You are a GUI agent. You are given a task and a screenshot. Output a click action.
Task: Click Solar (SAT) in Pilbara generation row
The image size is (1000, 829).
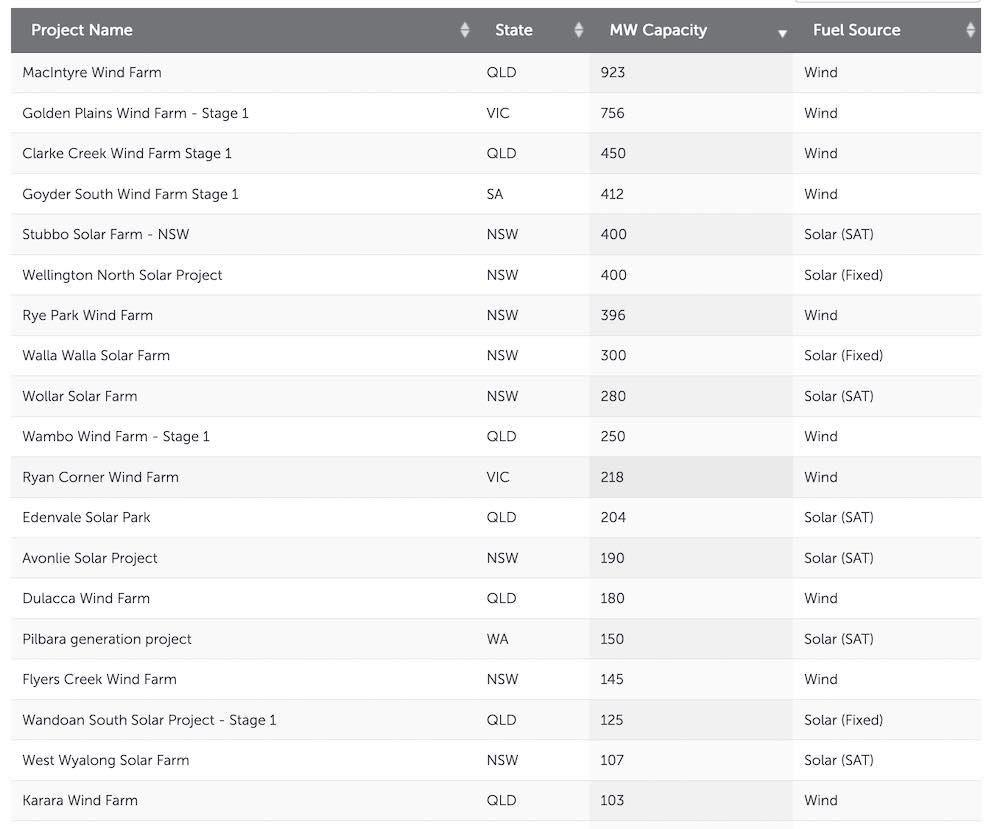pos(839,640)
